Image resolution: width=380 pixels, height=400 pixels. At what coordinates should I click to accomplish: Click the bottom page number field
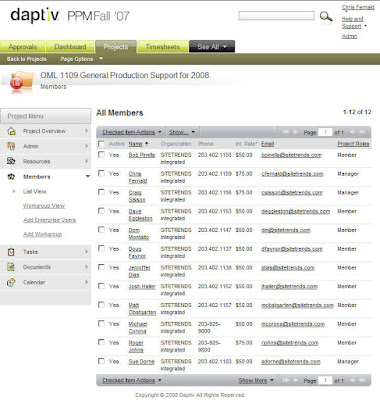325,380
